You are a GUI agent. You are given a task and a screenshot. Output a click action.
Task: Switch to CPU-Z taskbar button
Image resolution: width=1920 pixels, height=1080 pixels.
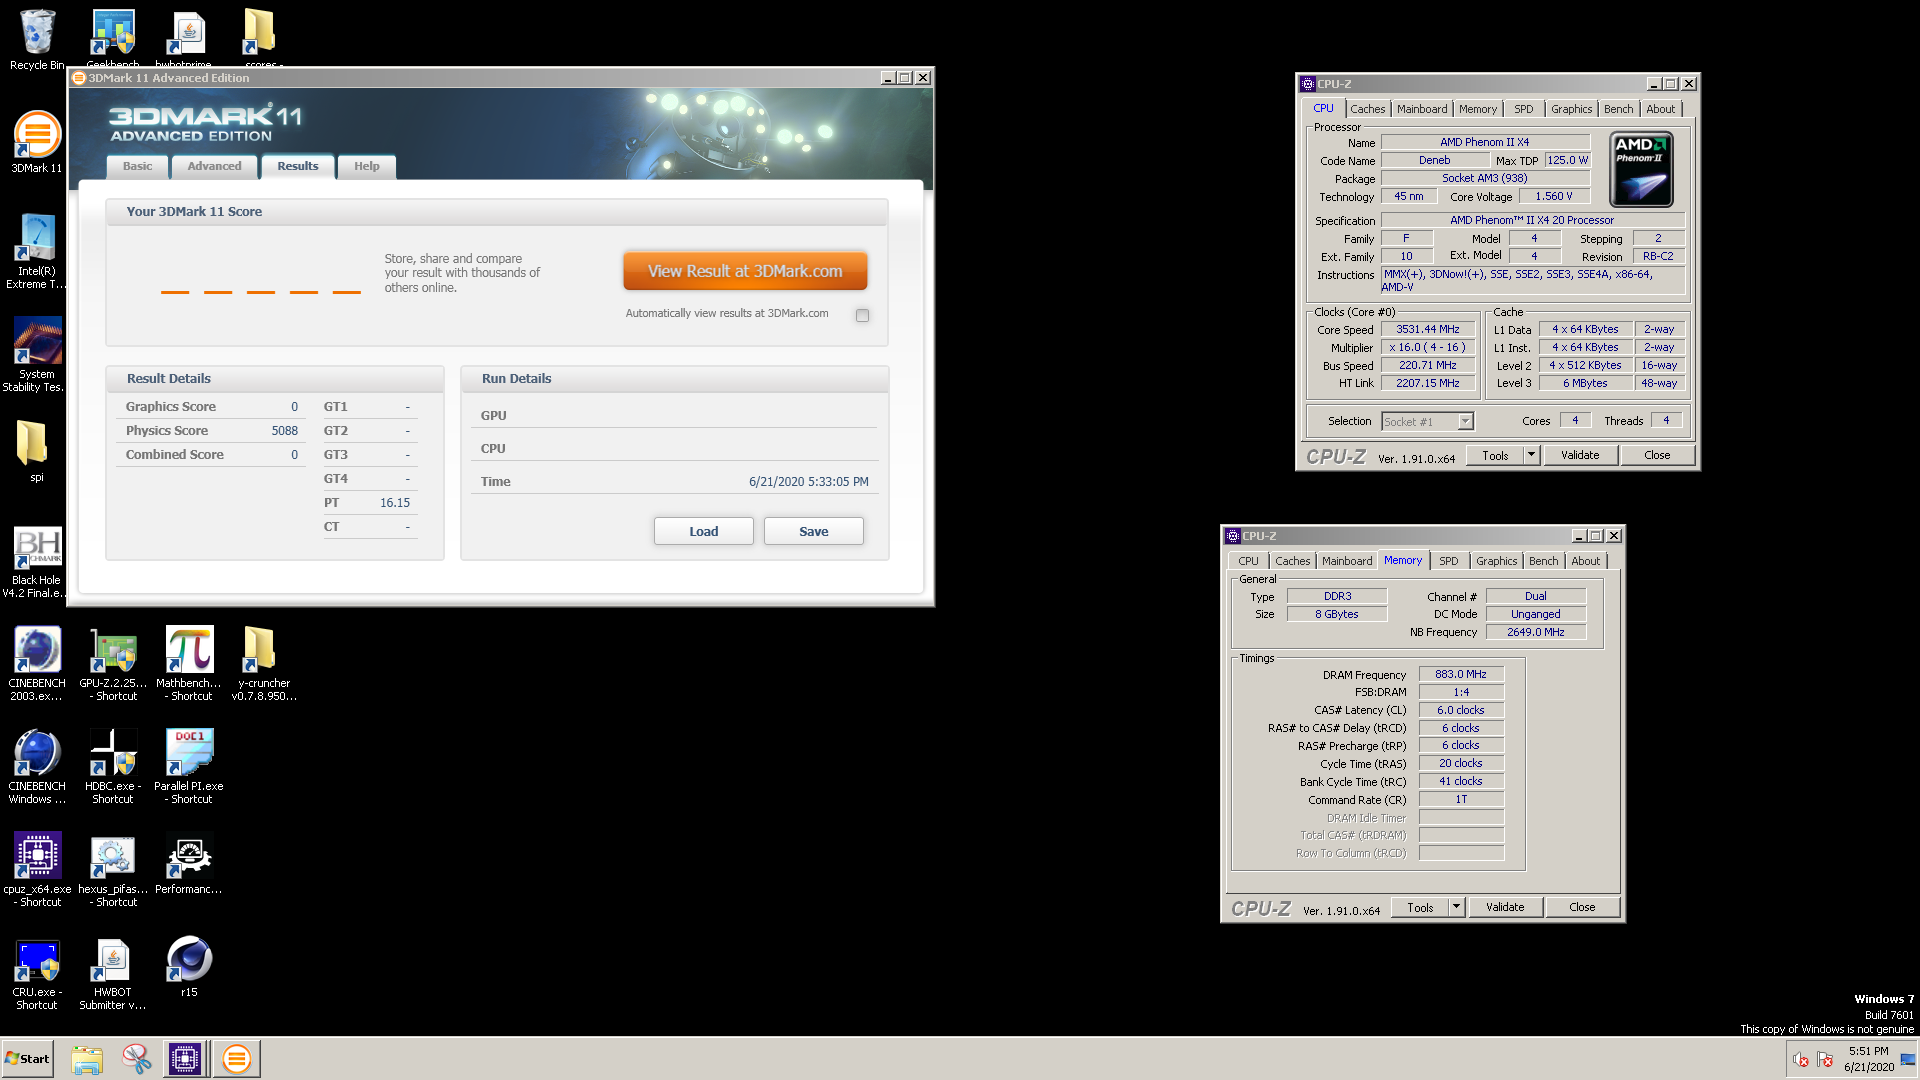[x=185, y=1059]
